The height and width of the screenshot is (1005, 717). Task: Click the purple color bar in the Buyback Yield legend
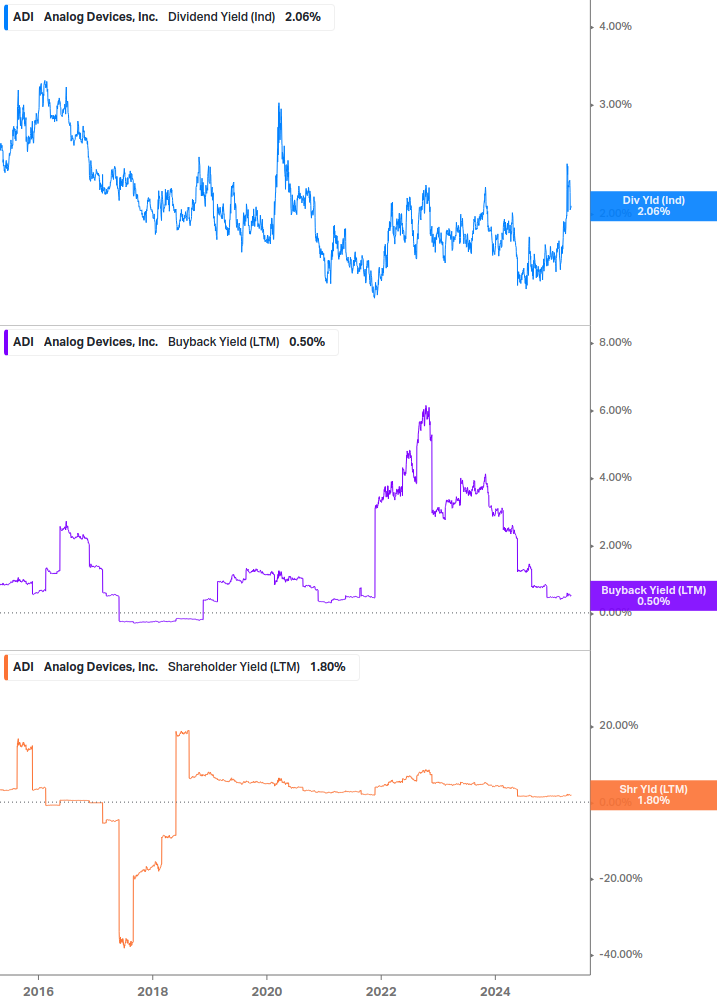6,342
